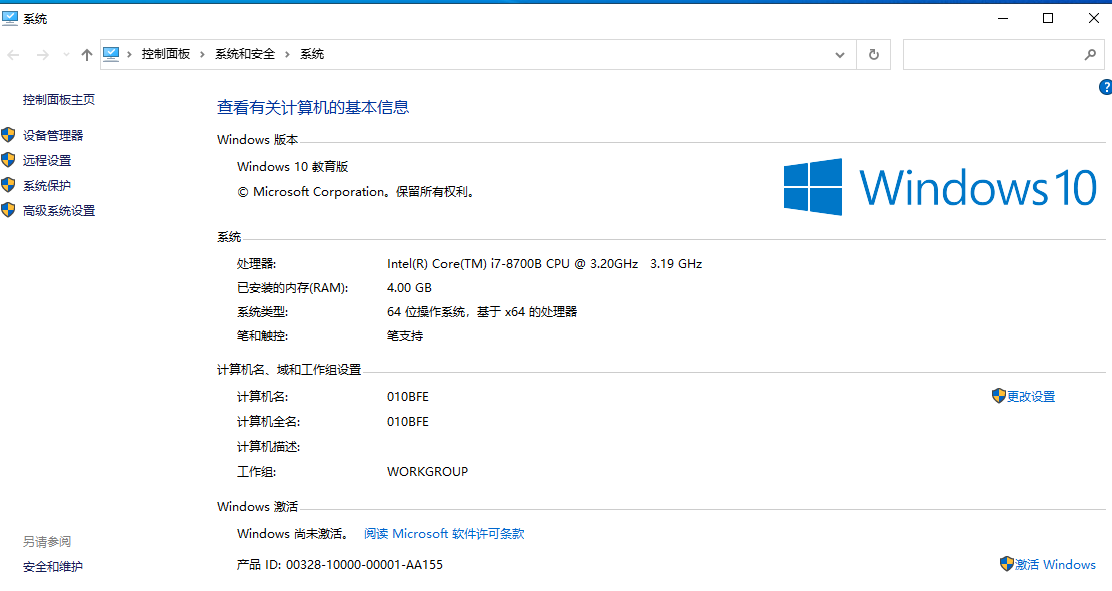1112x591 pixels.
Task: Expand the chevron after 控制面板 breadcrumb
Action: (202, 54)
